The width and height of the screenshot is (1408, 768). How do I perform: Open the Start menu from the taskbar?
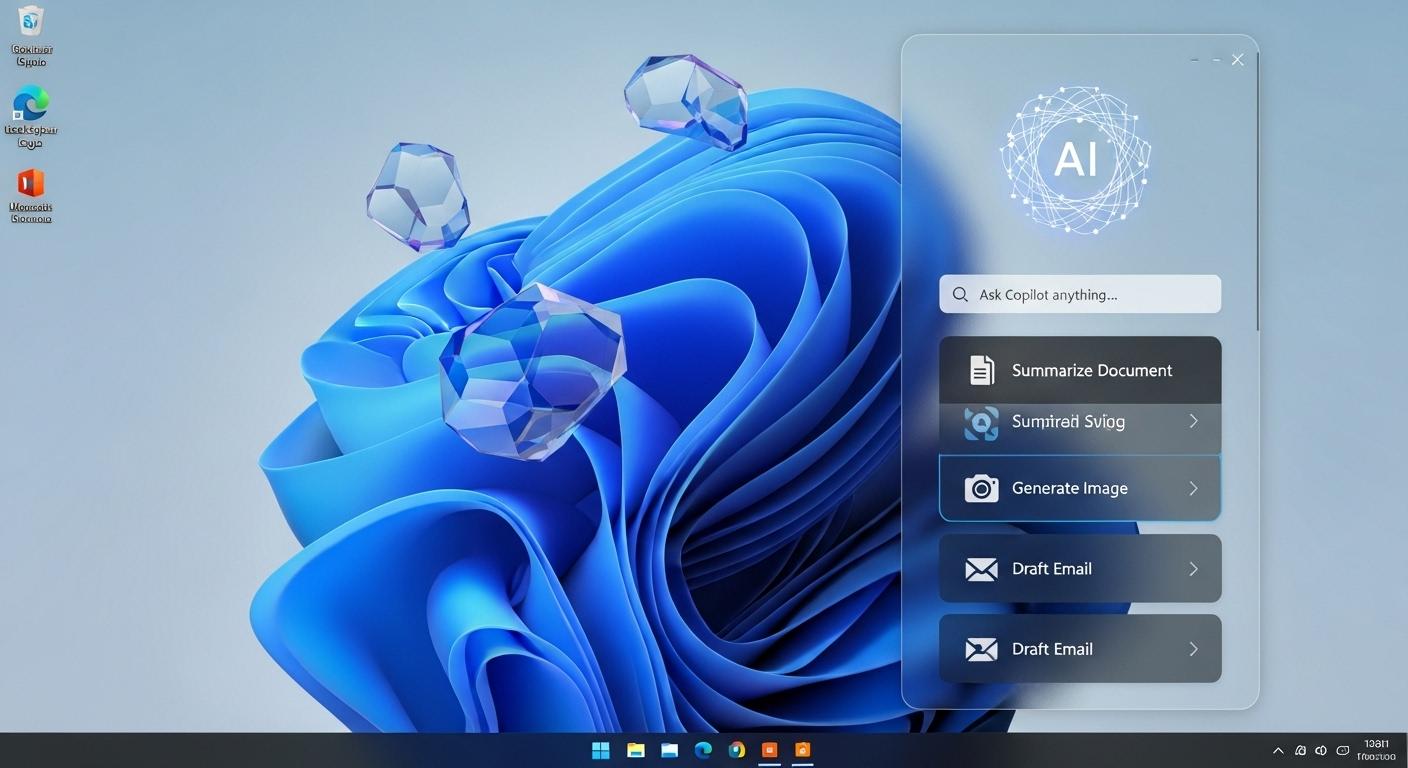coord(600,749)
